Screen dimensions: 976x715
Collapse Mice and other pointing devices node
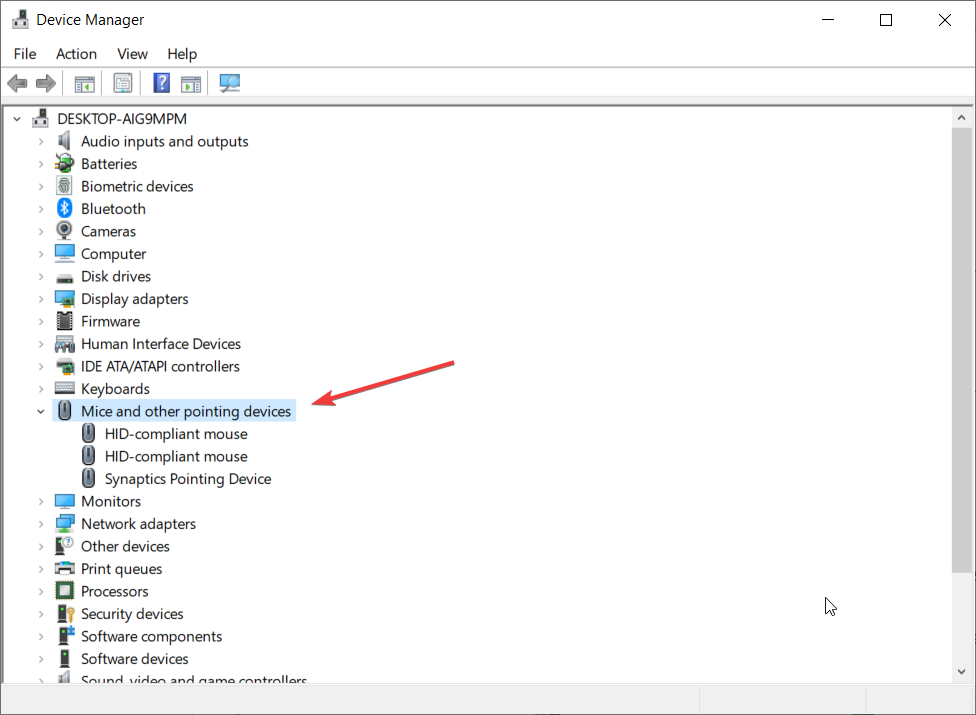40,411
